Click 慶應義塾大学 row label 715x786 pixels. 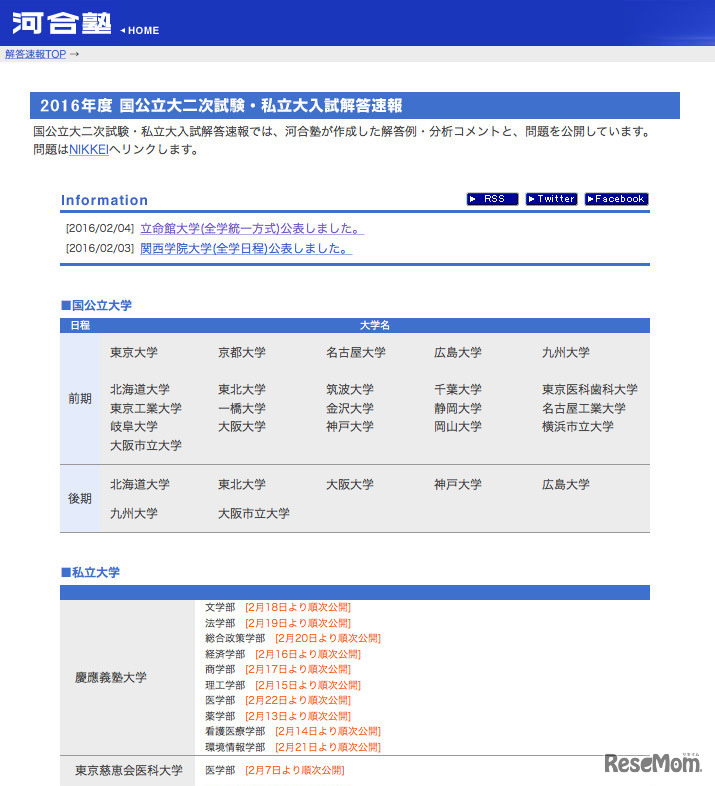[111, 678]
